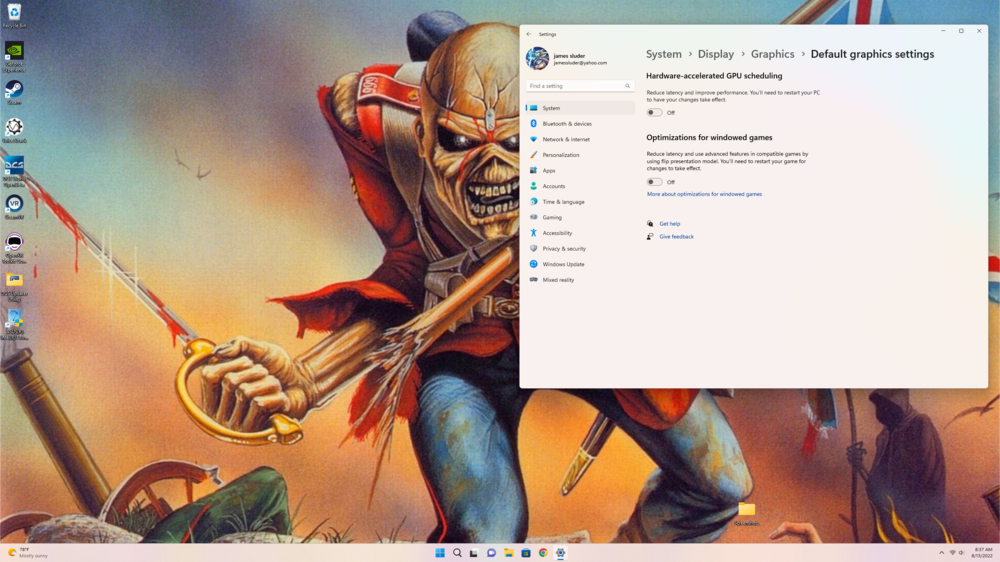
Task: Click the Find a setting search box
Action: click(x=580, y=85)
